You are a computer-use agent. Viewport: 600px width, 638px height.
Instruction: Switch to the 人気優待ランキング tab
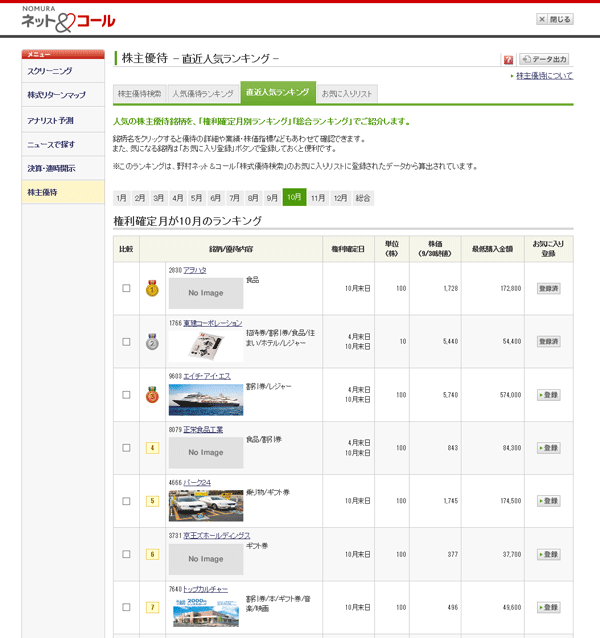coord(203,94)
